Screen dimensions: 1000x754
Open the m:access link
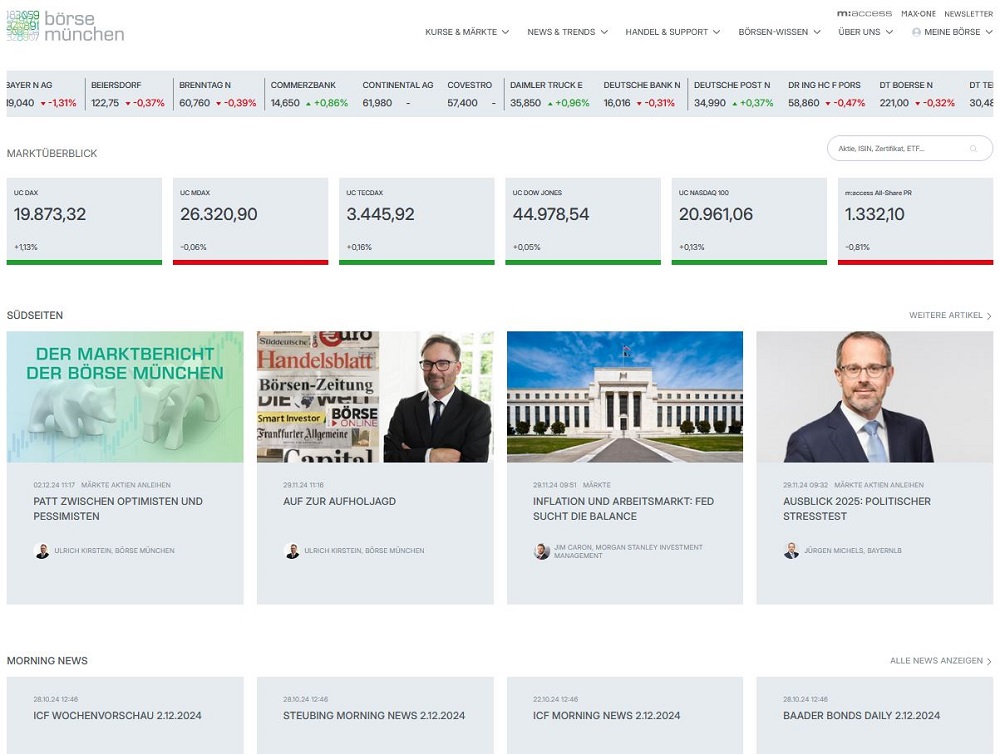[x=864, y=13]
